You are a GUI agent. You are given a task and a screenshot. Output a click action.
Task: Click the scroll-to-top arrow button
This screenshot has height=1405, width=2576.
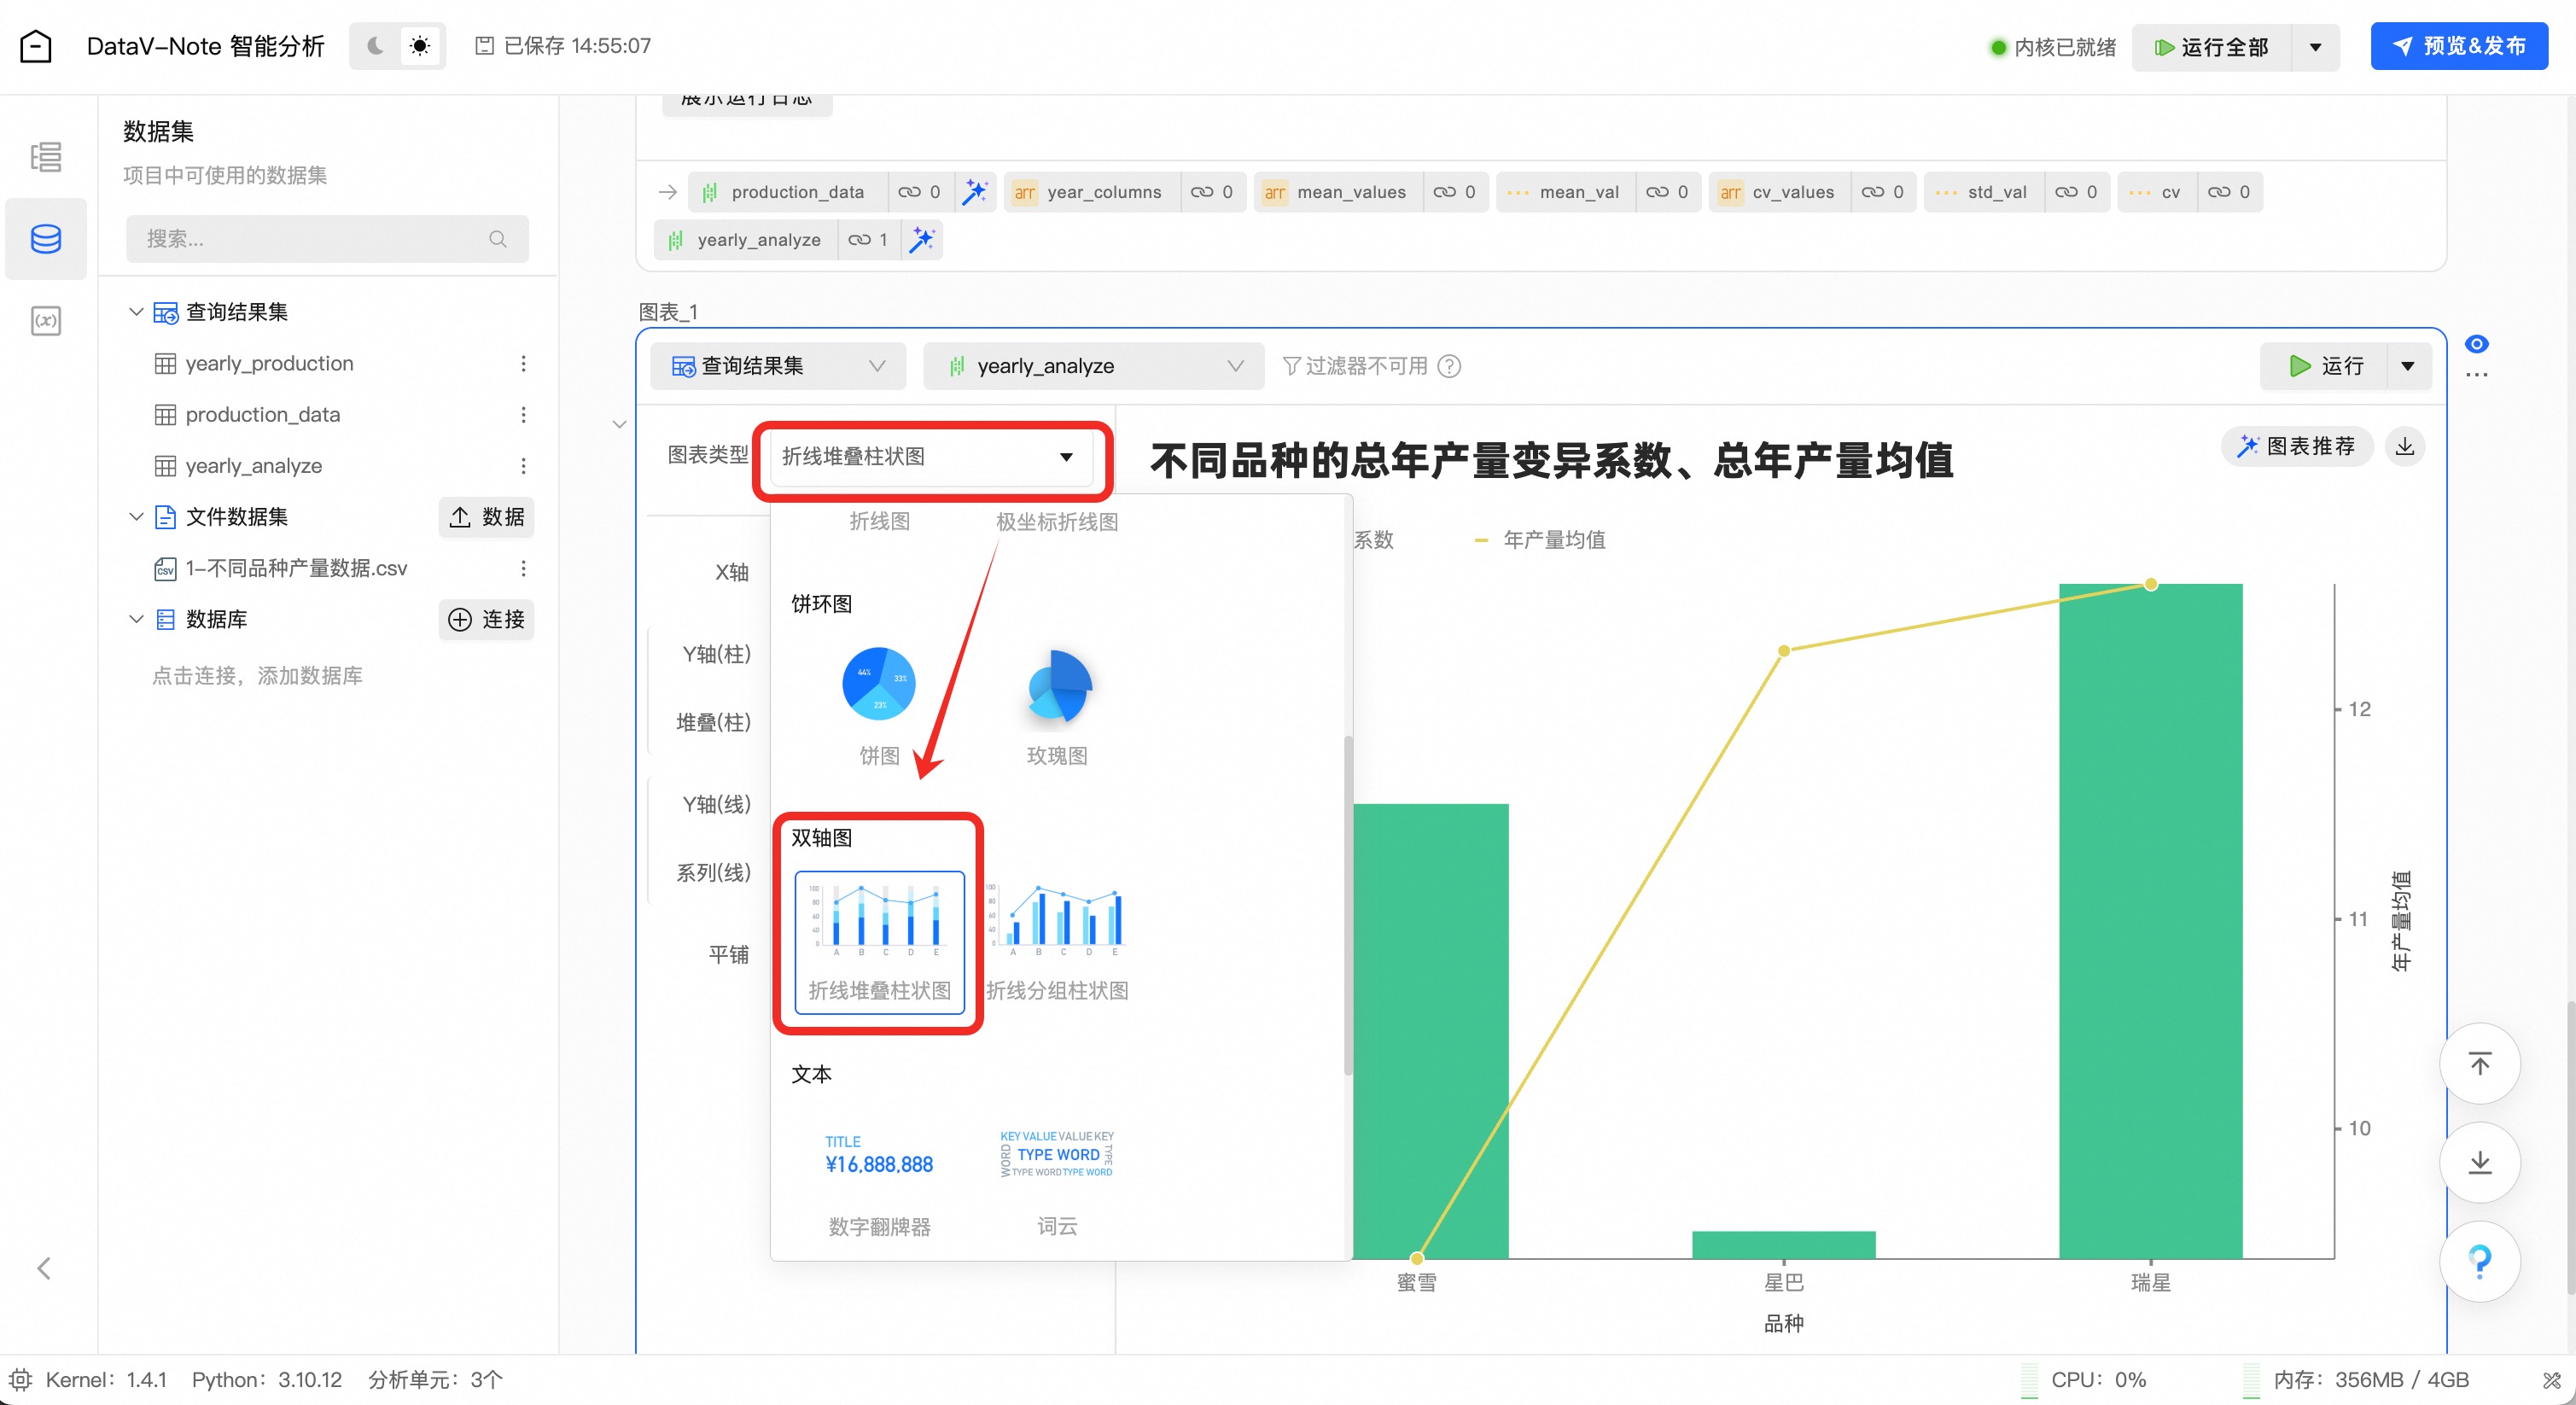pos(2479,1063)
